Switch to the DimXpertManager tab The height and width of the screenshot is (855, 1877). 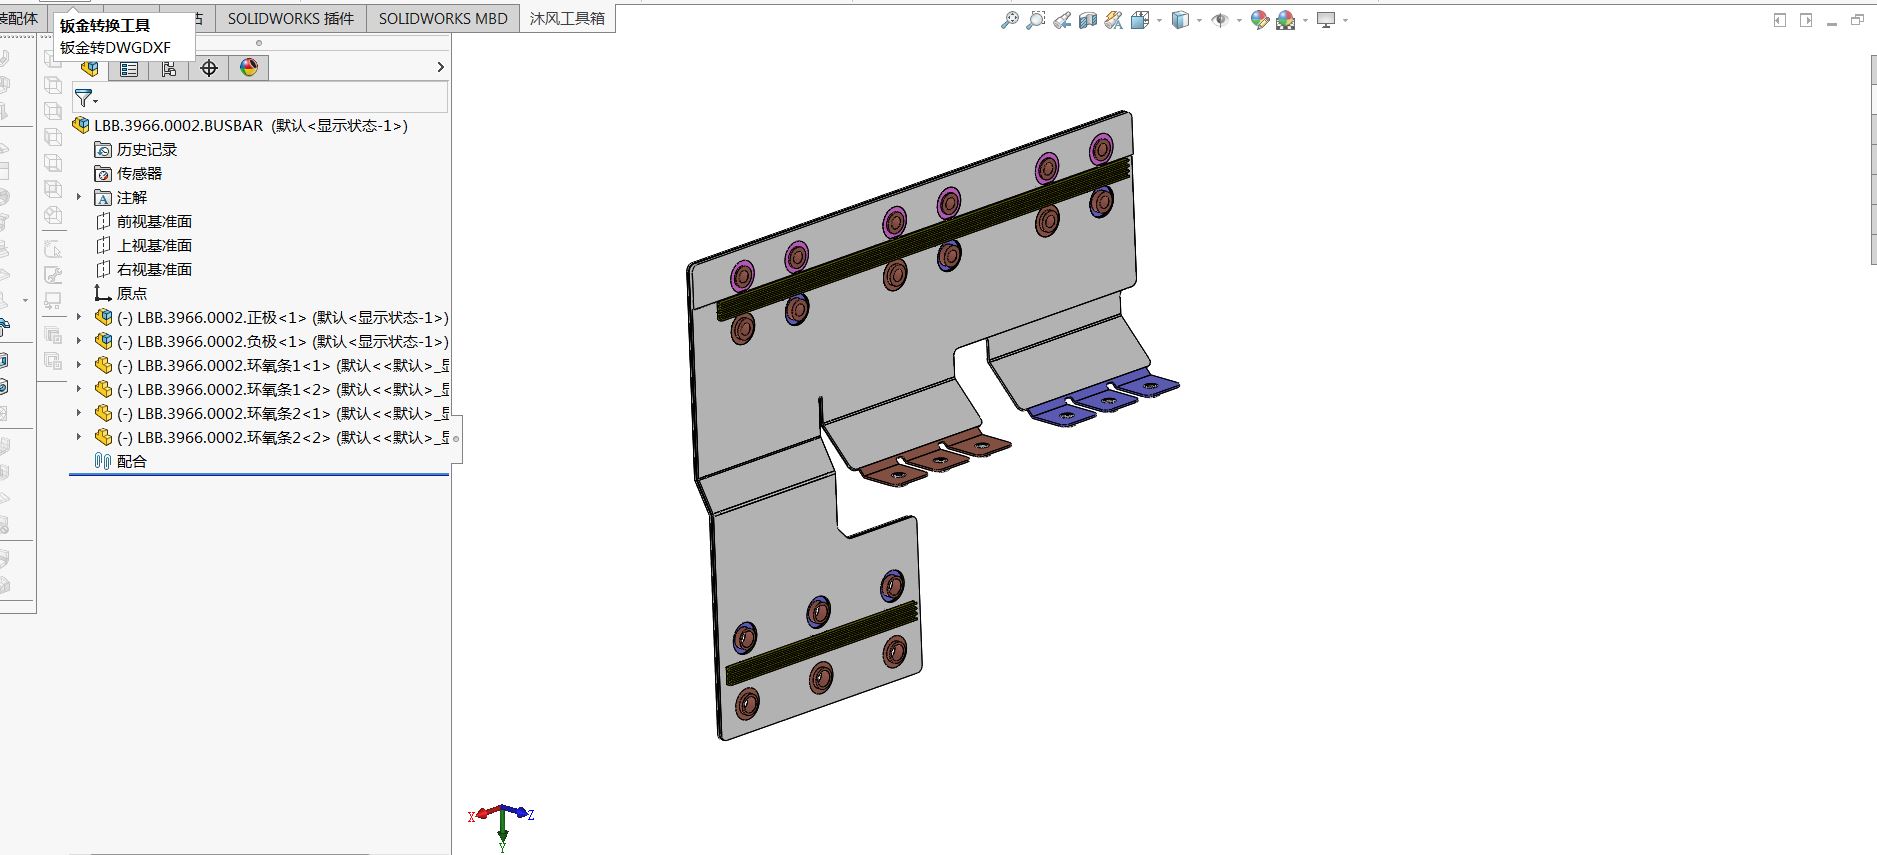(x=209, y=68)
